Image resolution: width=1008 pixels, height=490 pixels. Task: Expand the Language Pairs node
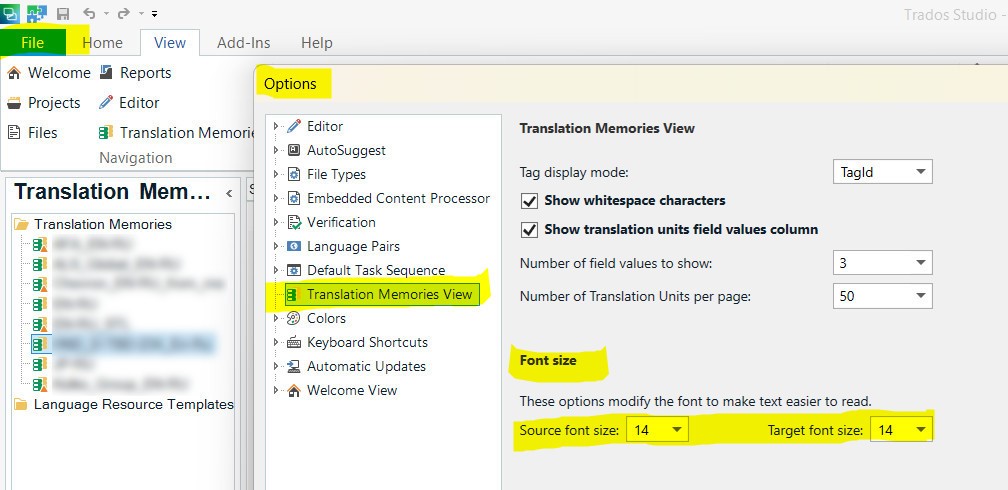click(276, 246)
